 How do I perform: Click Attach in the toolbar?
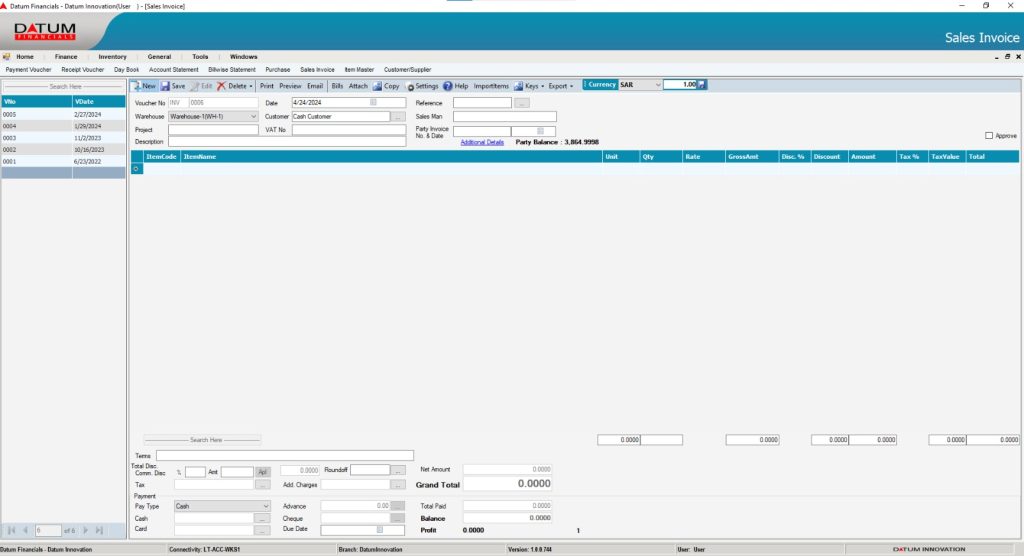pos(358,86)
